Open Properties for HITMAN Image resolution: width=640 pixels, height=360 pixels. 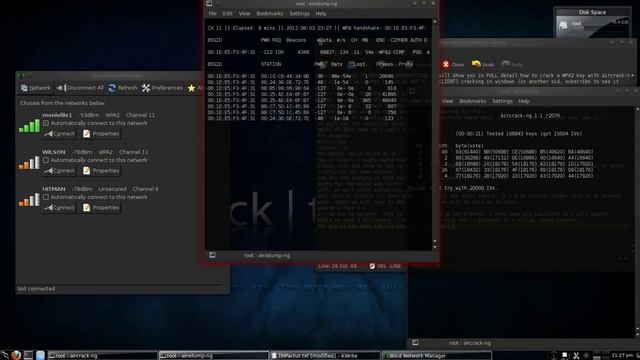(x=101, y=208)
